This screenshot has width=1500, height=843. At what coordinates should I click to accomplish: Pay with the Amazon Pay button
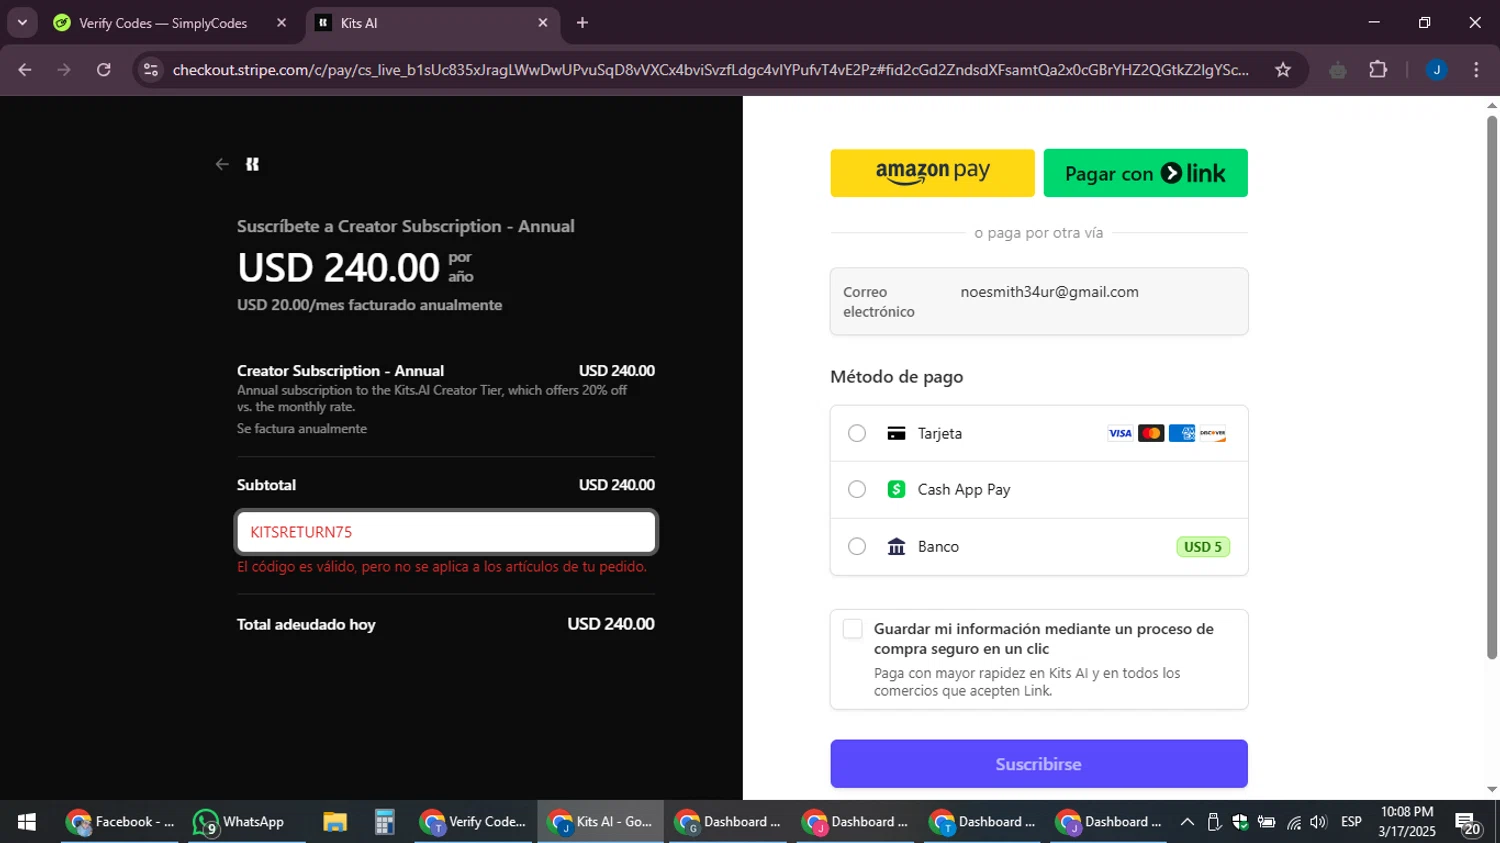[932, 173]
